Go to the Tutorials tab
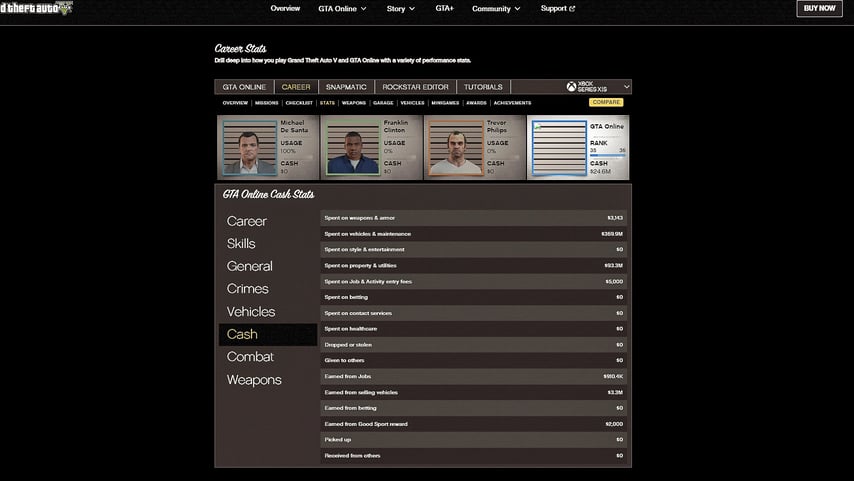Screen dimensions: 854x481 (483, 87)
